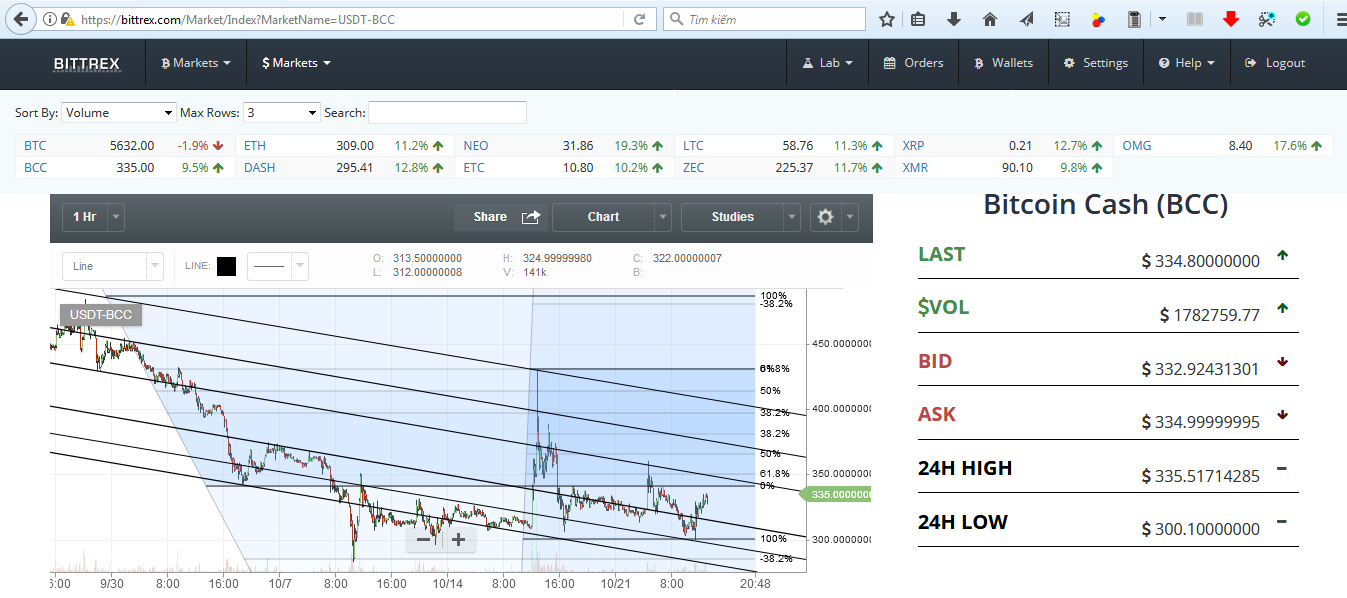Click the USDT-BCC chart label
This screenshot has width=1347, height=598.
(101, 315)
